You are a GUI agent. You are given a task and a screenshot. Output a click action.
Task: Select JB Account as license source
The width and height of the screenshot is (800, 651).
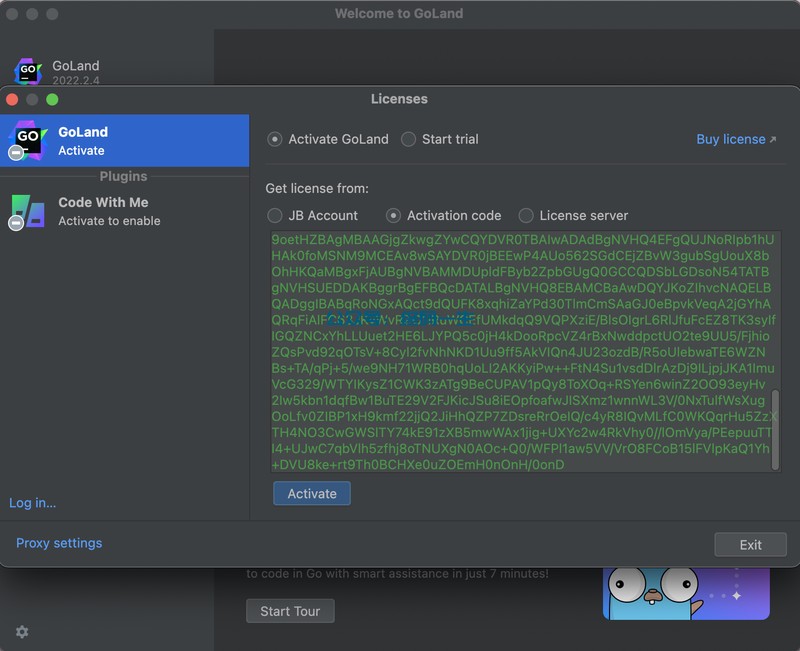point(275,215)
